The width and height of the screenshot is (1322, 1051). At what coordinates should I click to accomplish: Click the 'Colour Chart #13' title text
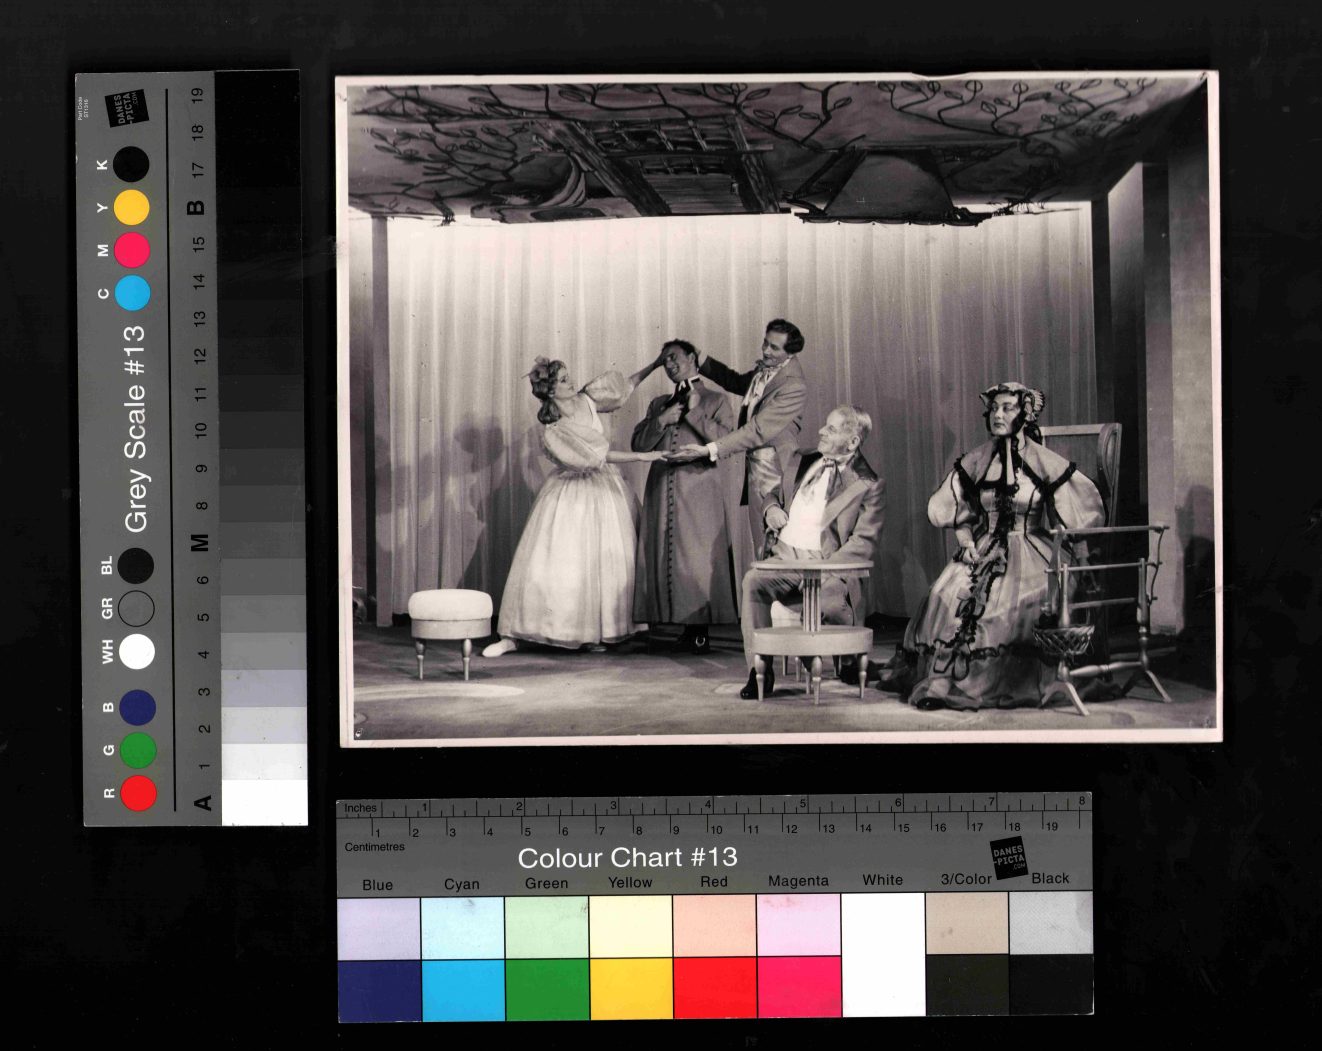627,858
